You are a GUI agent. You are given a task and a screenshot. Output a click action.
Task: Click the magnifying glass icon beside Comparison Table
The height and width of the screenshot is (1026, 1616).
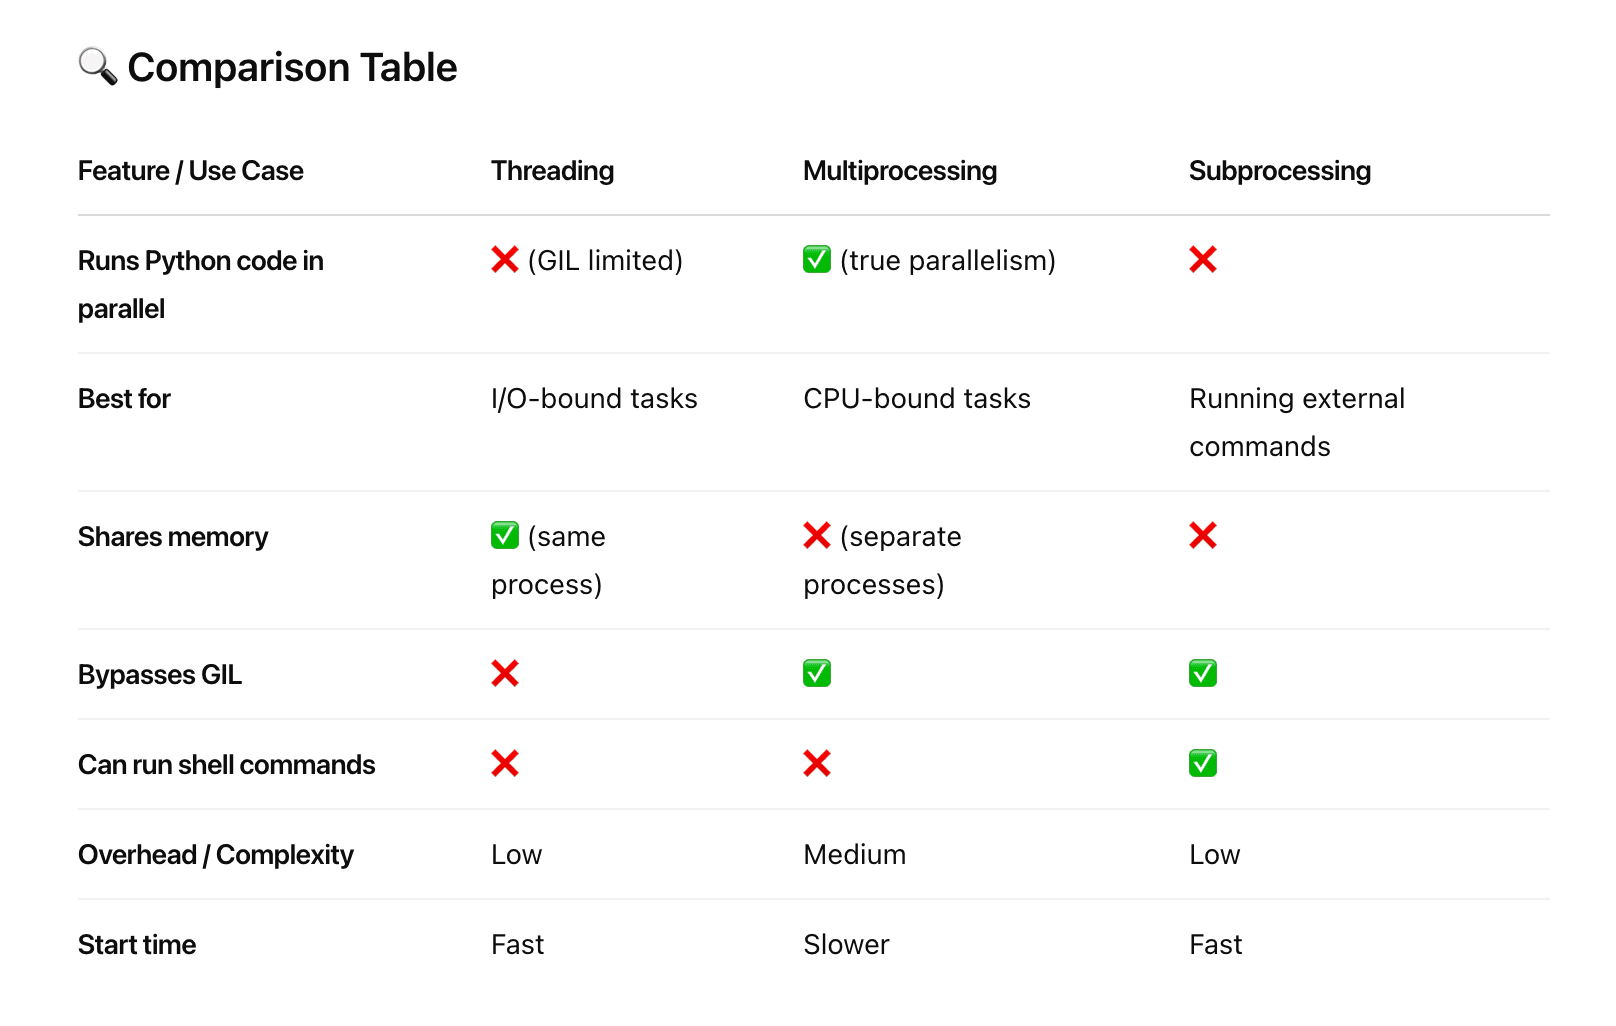click(x=98, y=67)
